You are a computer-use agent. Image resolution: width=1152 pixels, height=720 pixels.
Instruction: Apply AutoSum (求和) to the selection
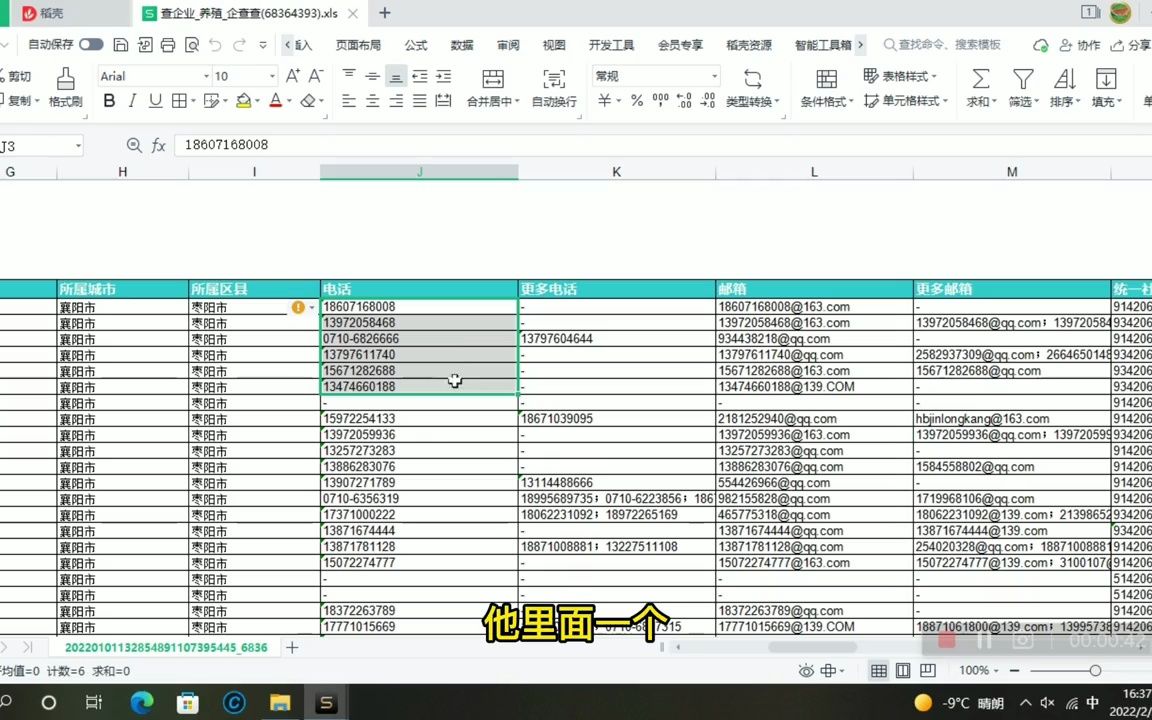pyautogui.click(x=979, y=88)
